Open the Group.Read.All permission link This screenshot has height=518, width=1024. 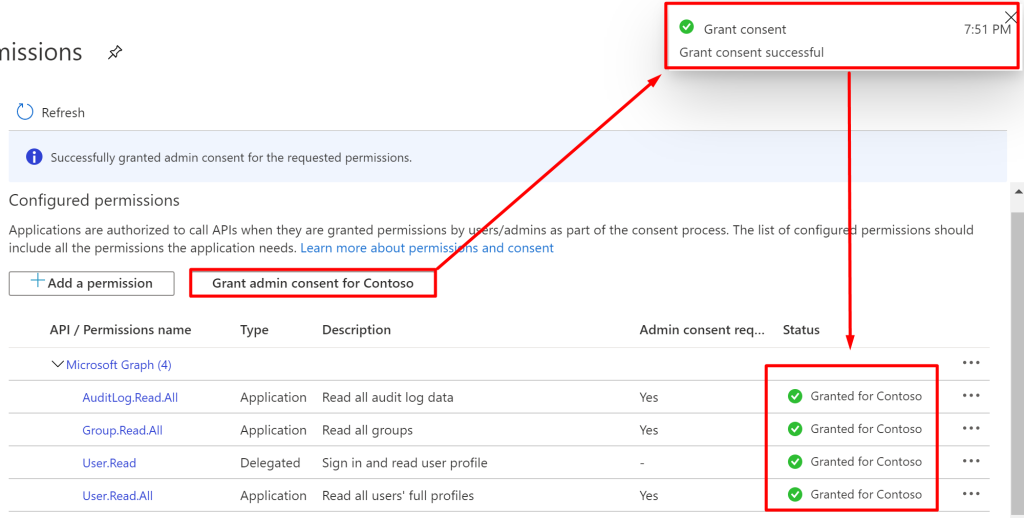click(122, 430)
